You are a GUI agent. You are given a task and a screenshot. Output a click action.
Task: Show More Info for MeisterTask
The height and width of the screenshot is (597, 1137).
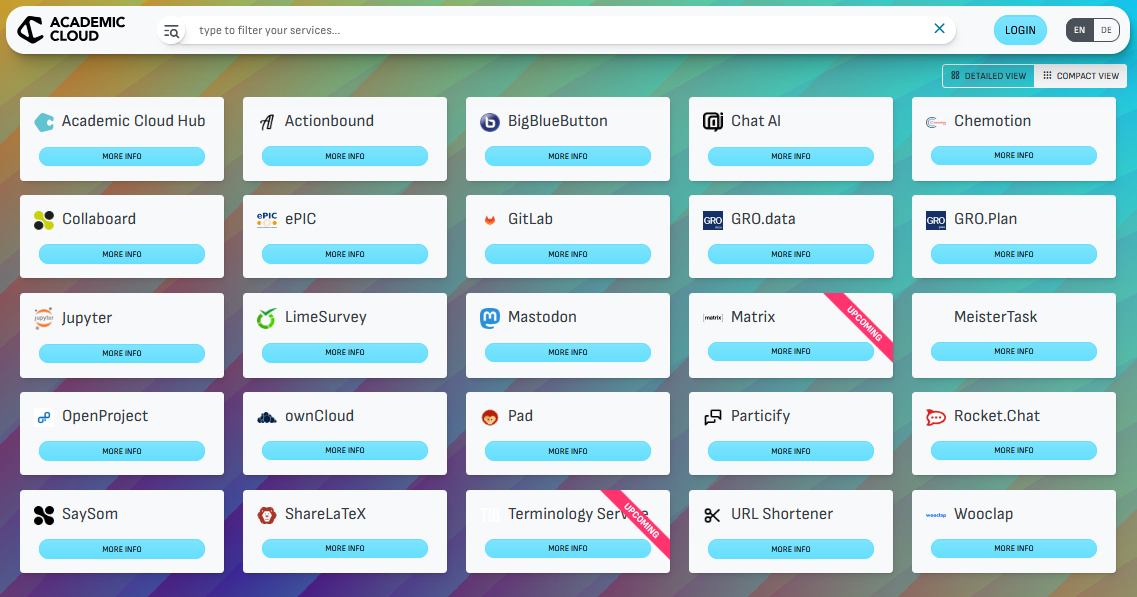click(1014, 351)
